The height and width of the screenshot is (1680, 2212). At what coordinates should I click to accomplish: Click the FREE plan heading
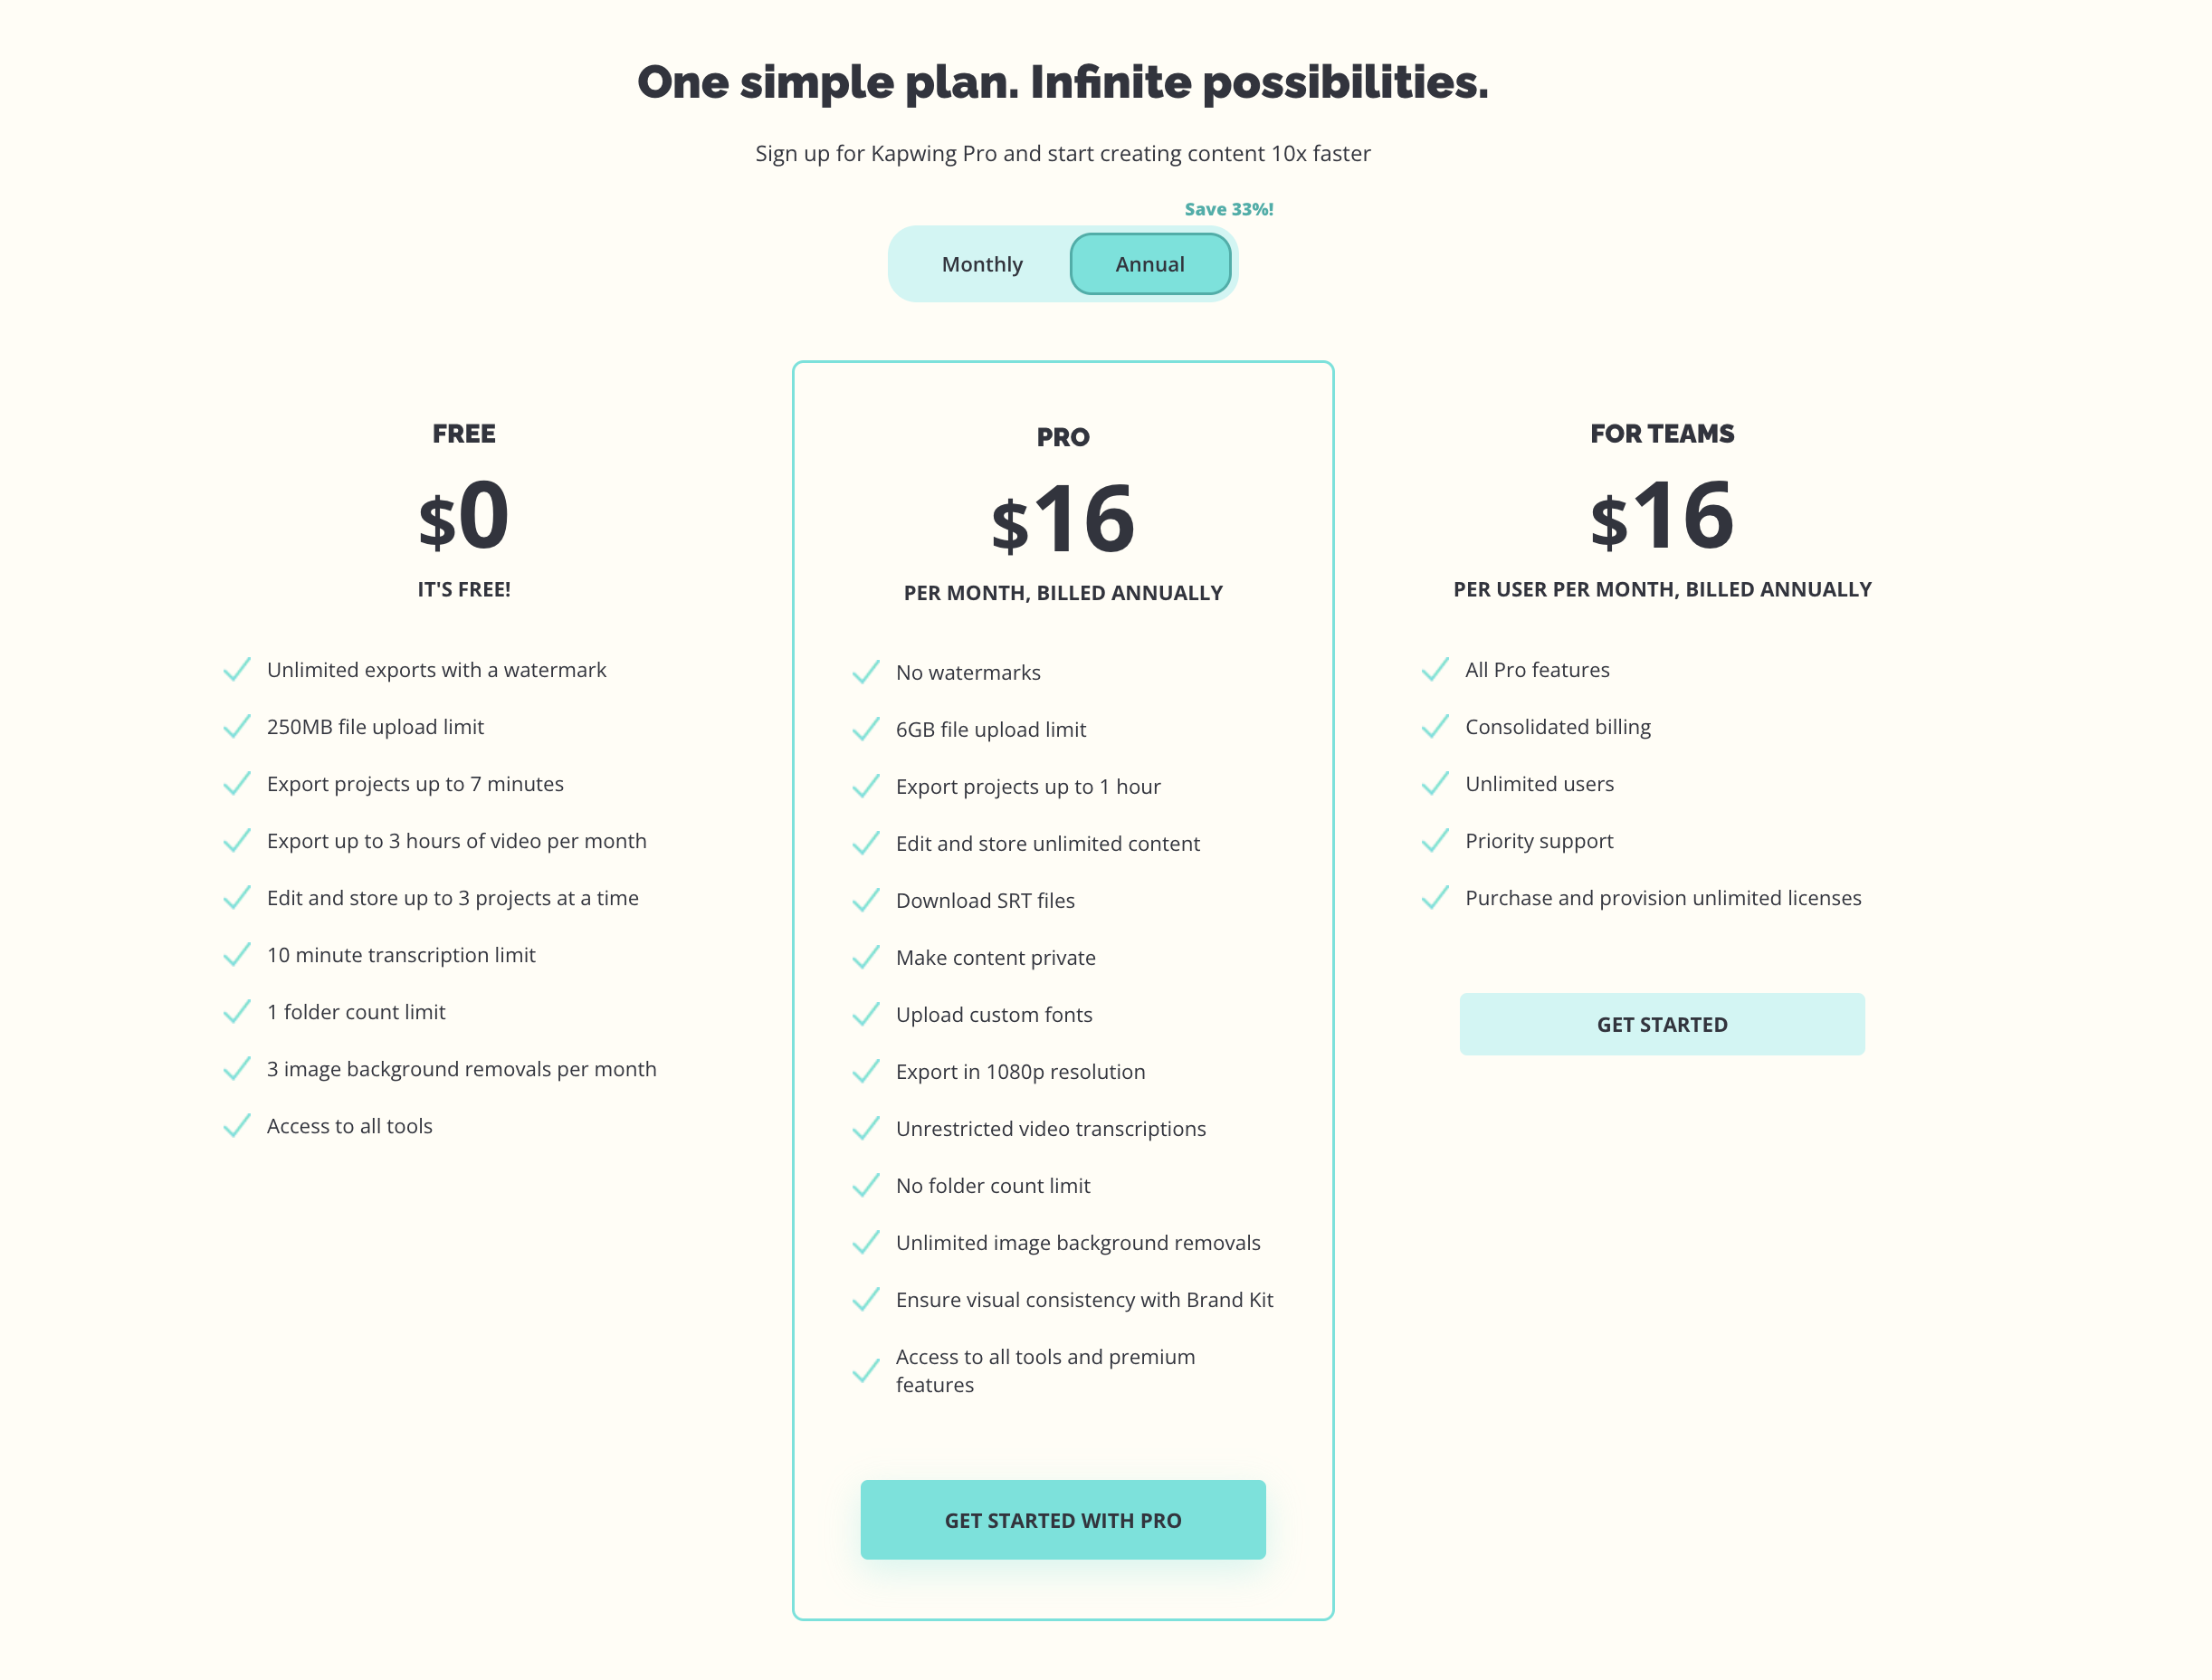(x=464, y=433)
